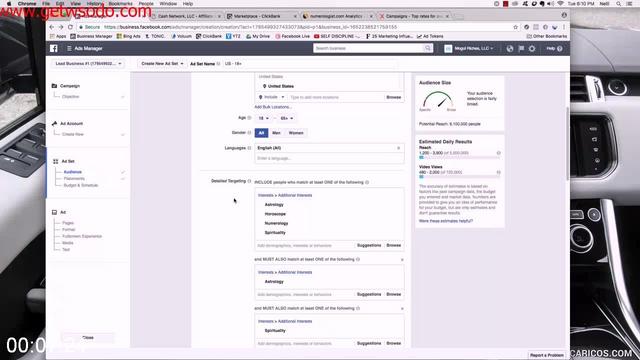Select Budget & Schedule in sidebar tree
640x360 pixels.
point(81,185)
